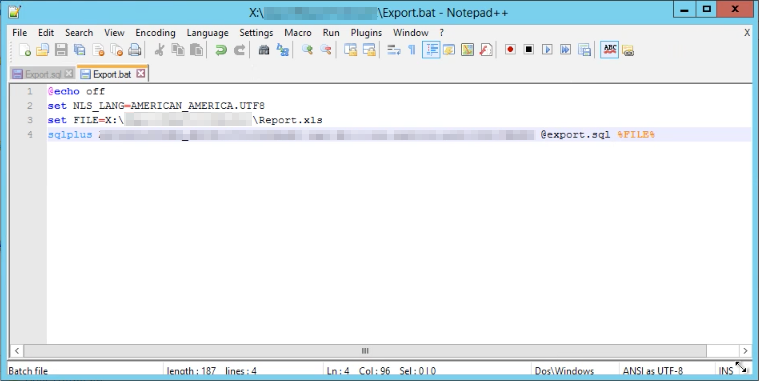Click '@echo off' on line 1

click(76, 91)
